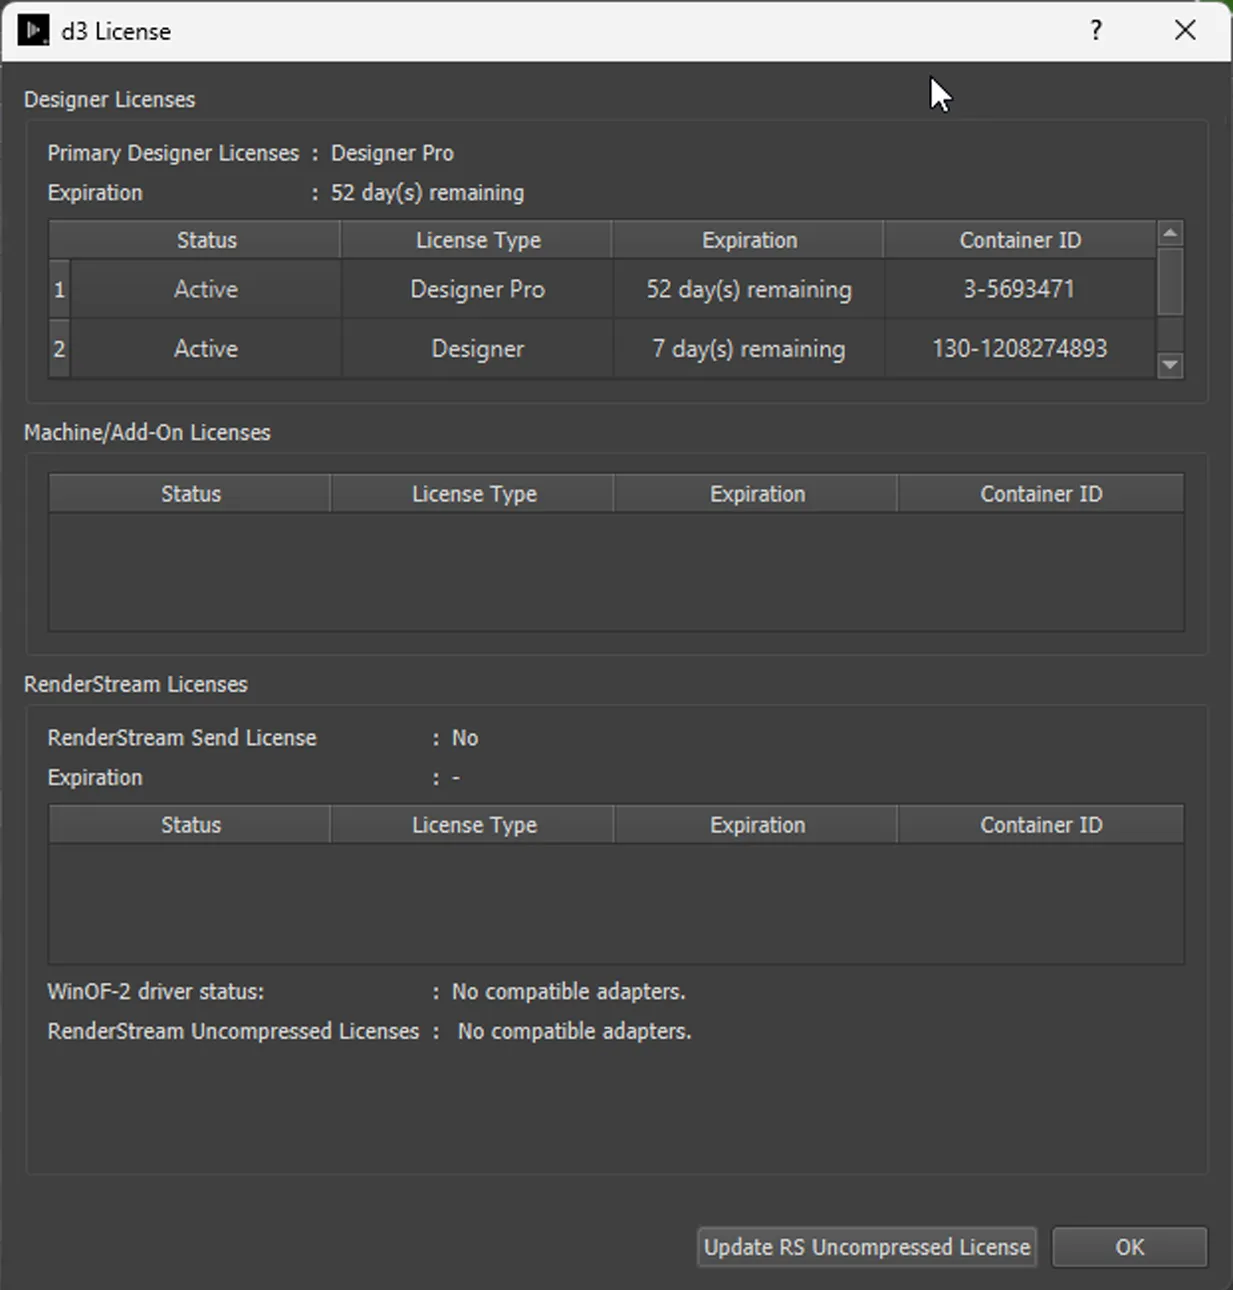Click the Designer Licenses table scrollbar thumb
The height and width of the screenshot is (1290, 1233).
coord(1170,283)
